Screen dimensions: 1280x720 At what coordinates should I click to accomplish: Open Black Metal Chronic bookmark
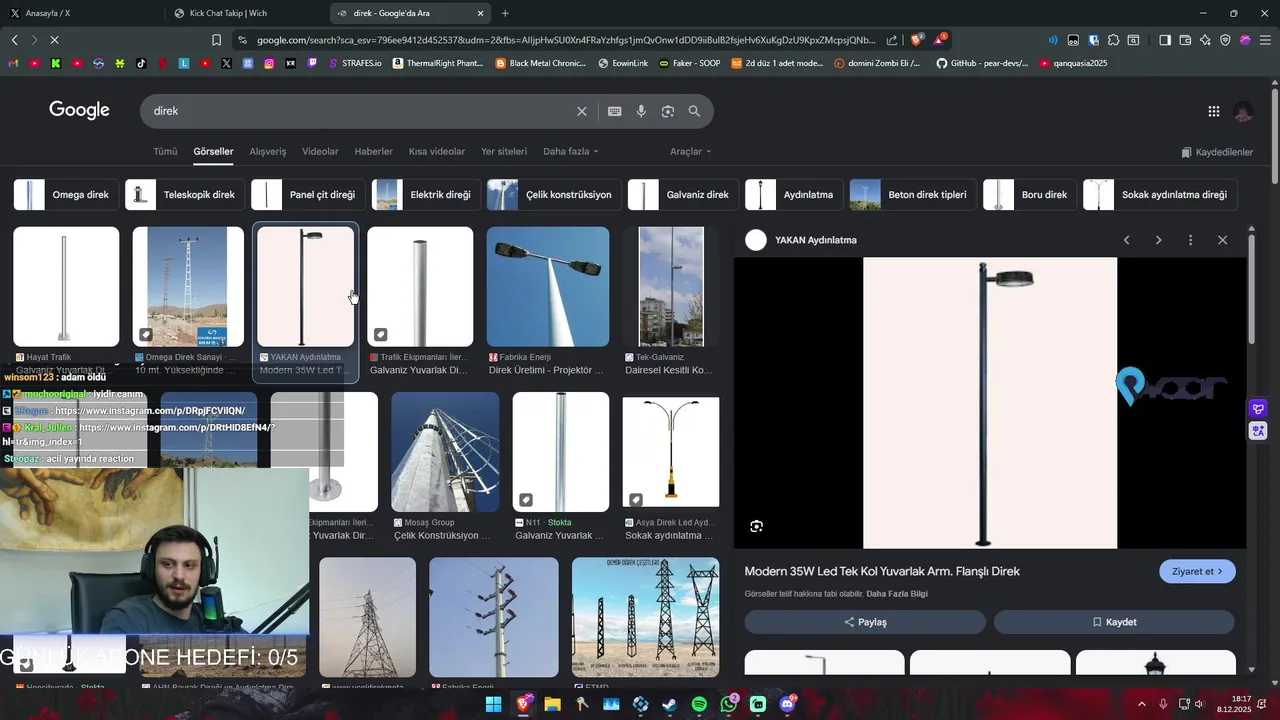coord(541,63)
